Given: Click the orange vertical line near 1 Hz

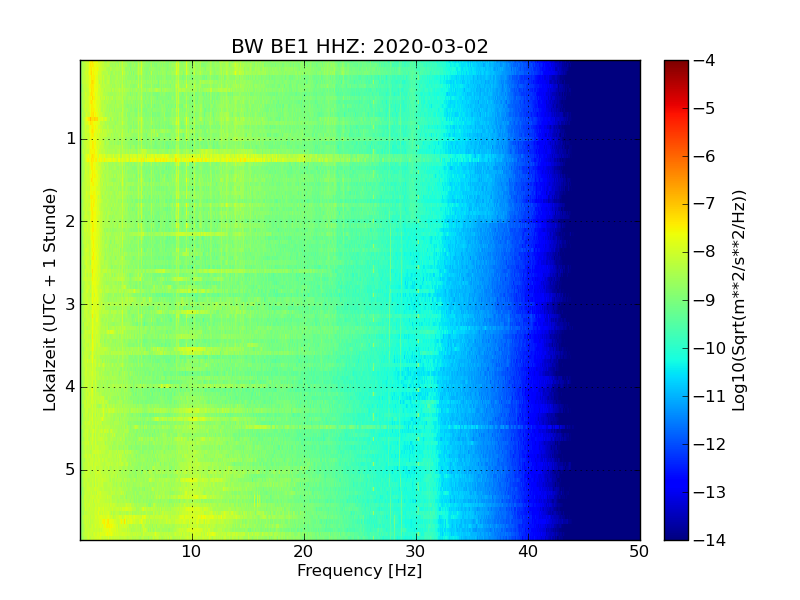Looking at the screenshot, I should pyautogui.click(x=93, y=204).
